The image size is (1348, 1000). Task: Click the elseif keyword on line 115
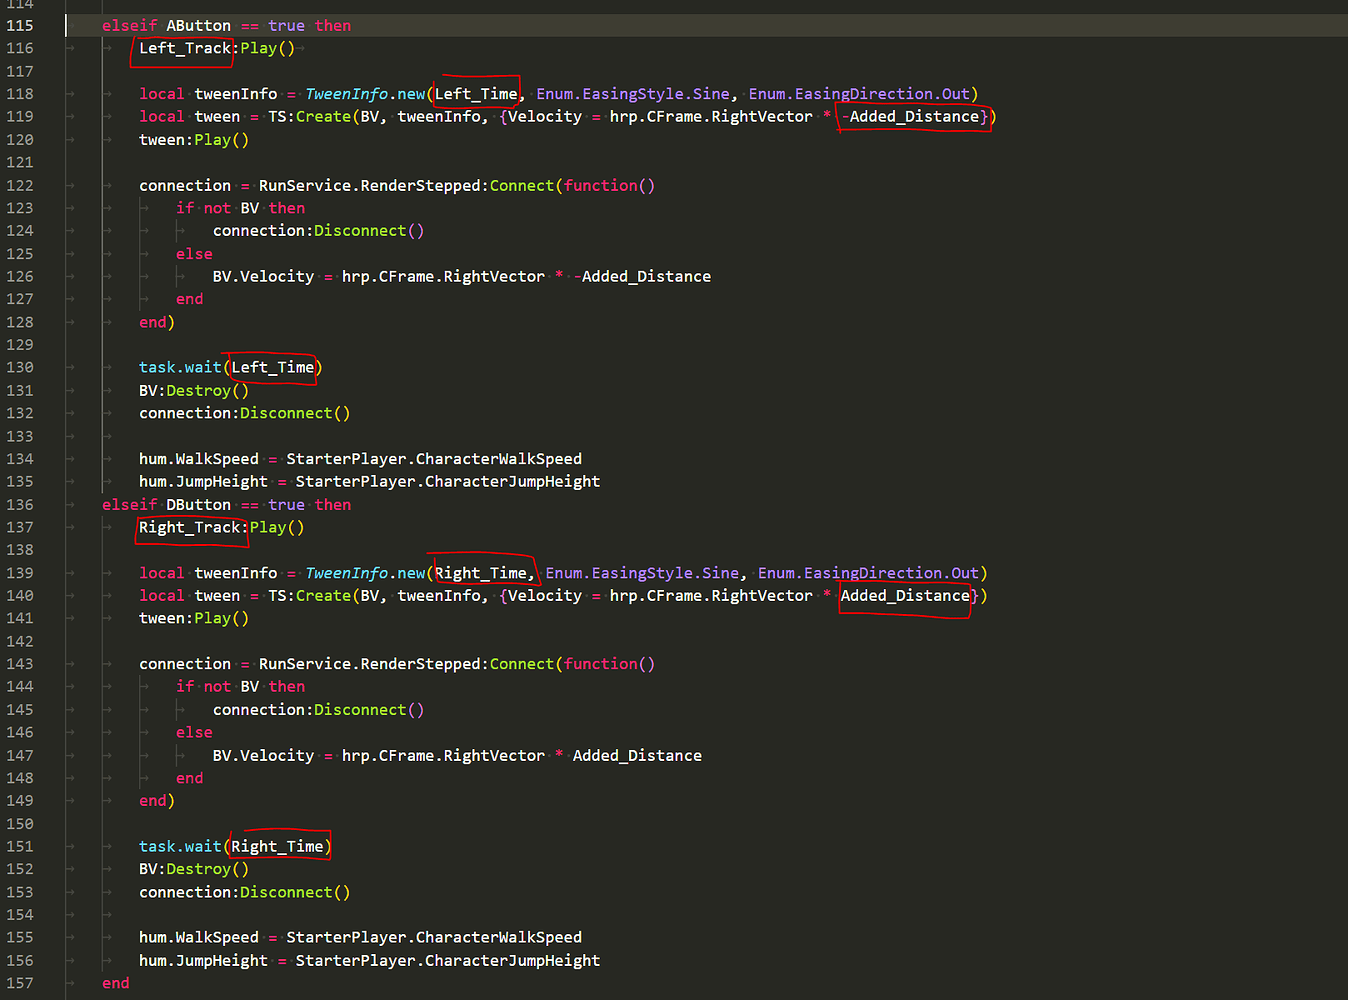point(129,25)
